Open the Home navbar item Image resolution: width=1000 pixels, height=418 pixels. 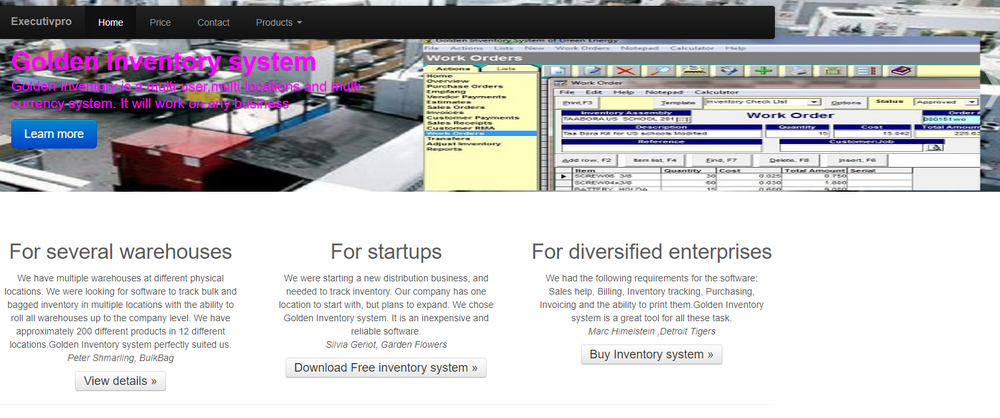(110, 22)
